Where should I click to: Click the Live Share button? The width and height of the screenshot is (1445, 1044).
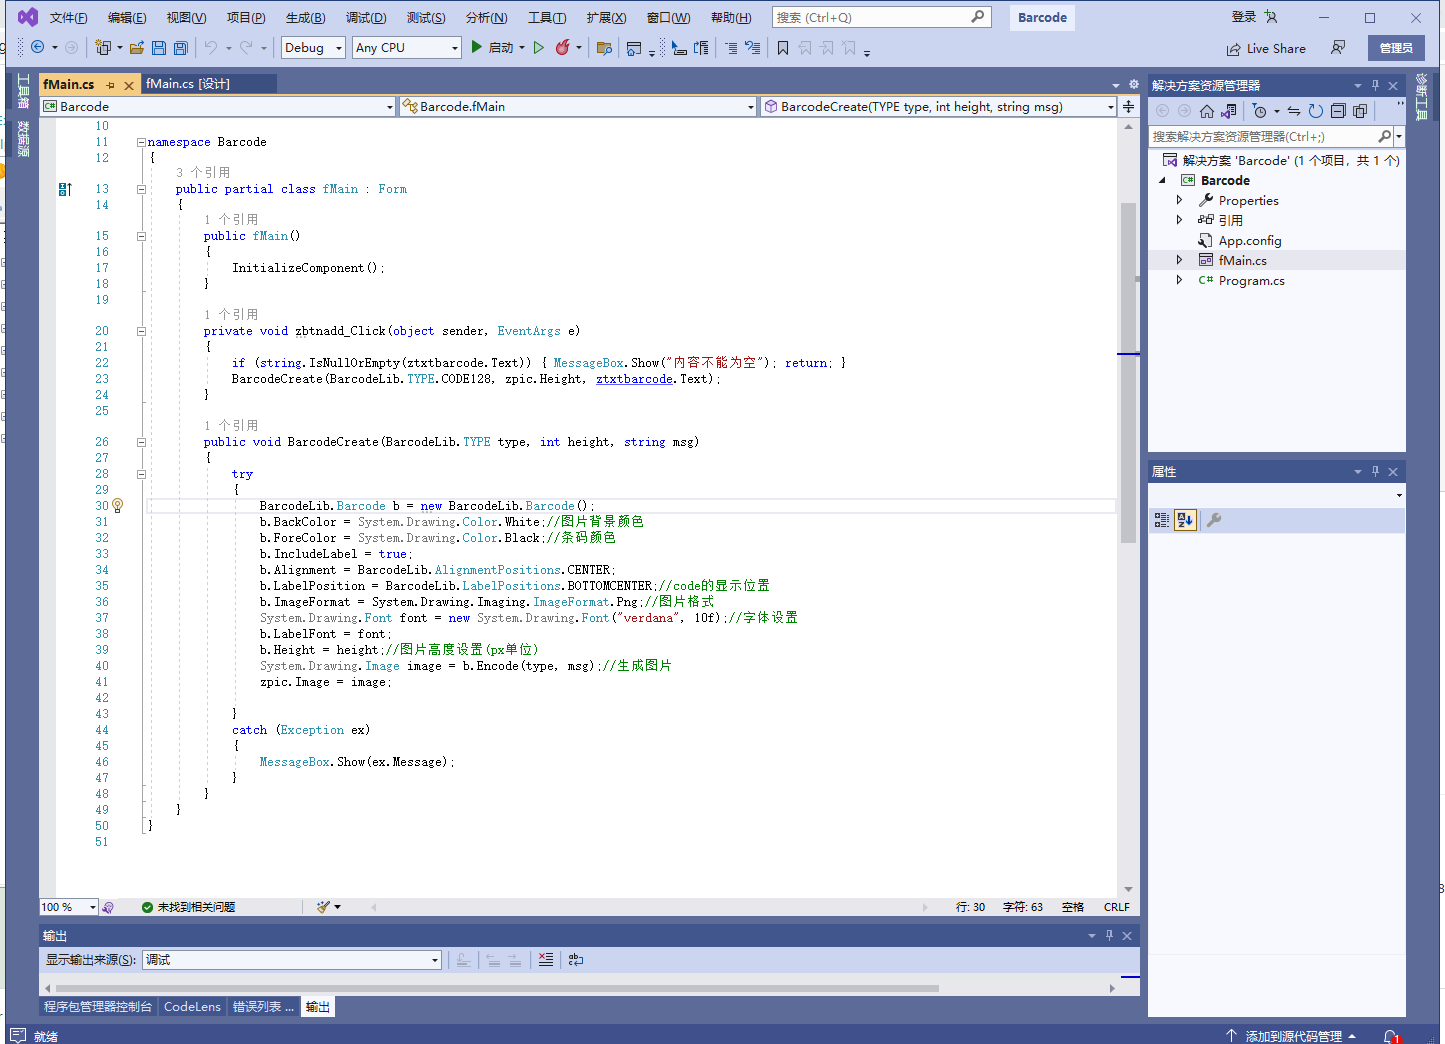coord(1266,48)
